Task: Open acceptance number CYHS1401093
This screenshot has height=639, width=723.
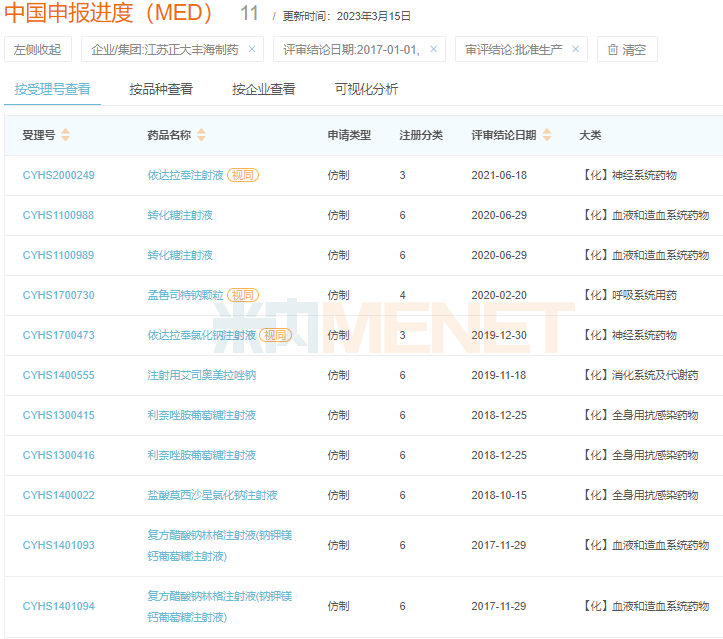Action: pyautogui.click(x=59, y=545)
